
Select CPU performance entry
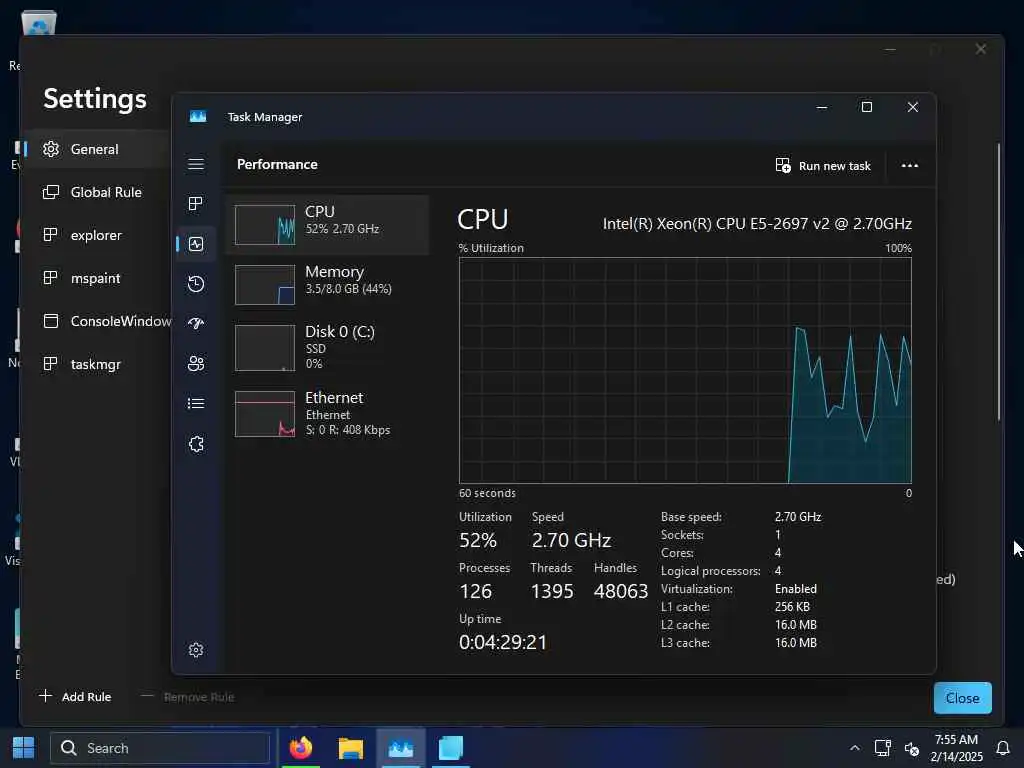coord(327,225)
